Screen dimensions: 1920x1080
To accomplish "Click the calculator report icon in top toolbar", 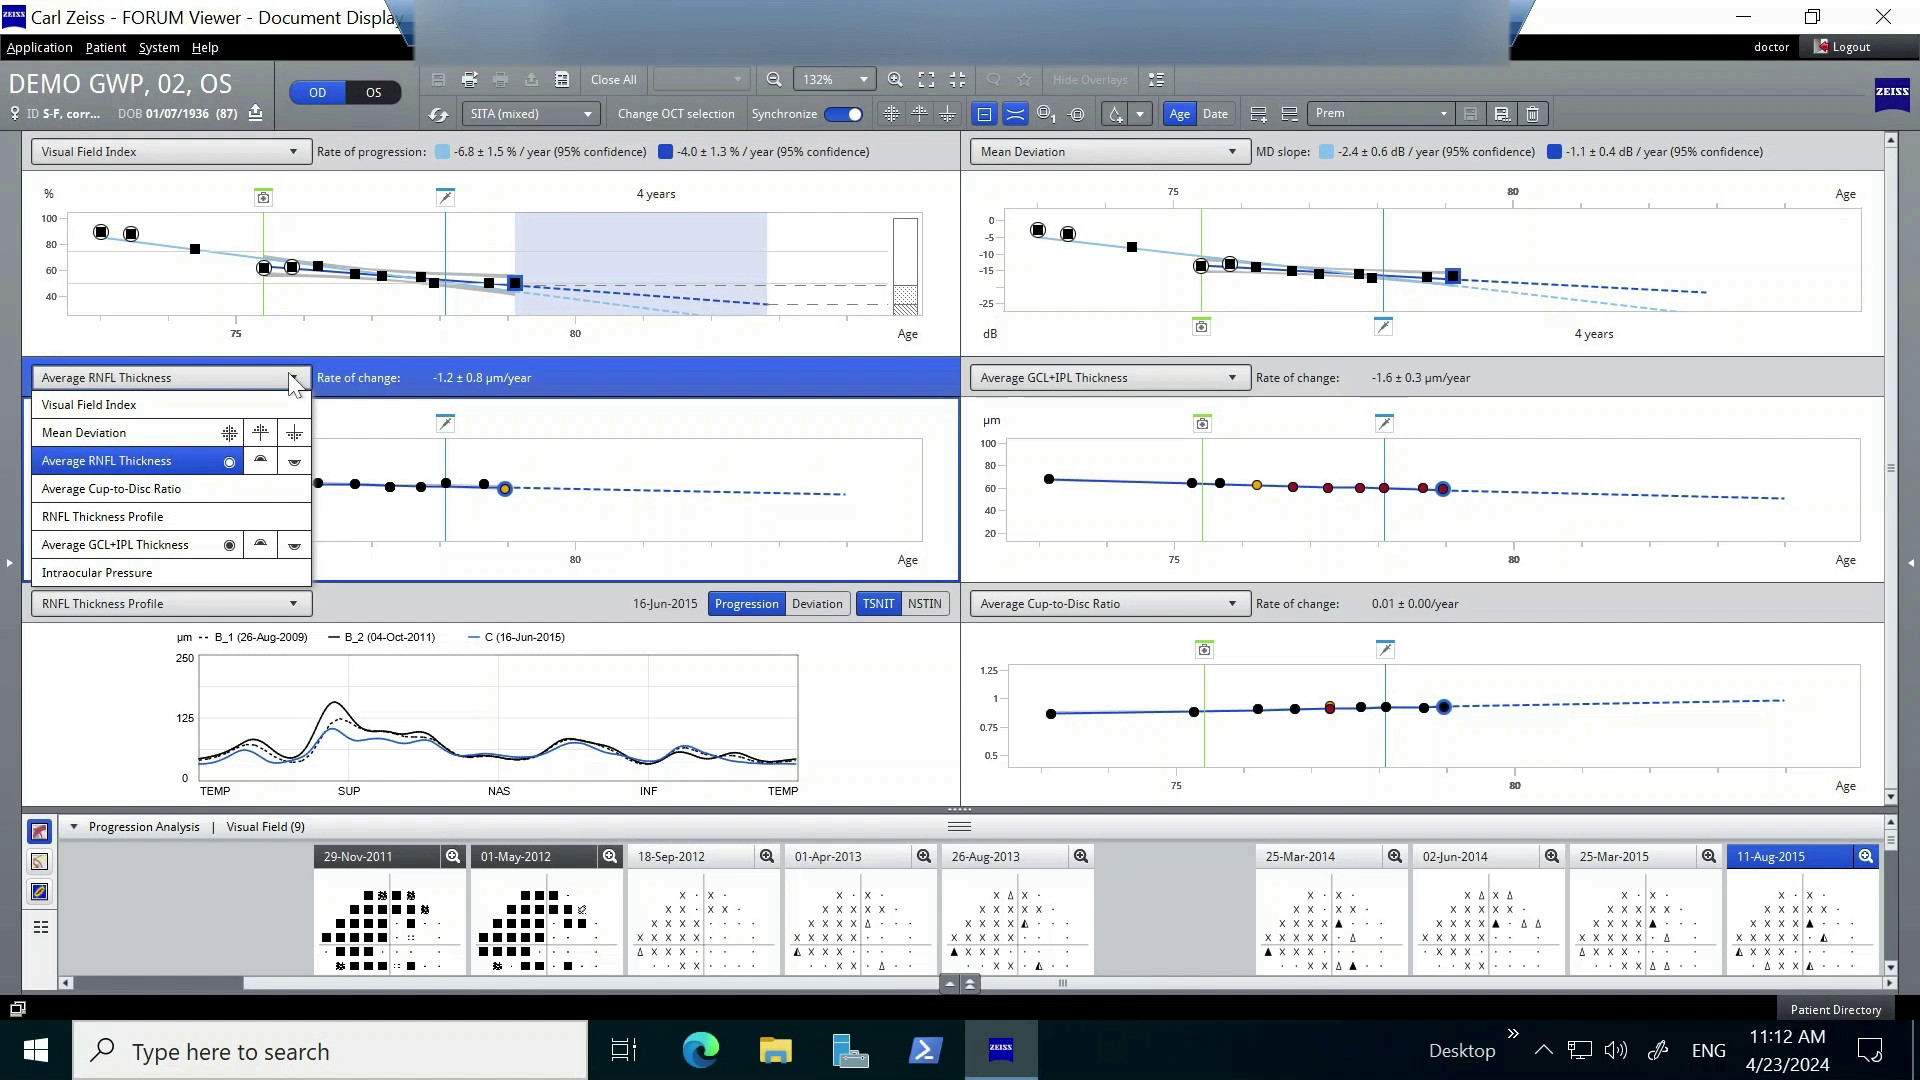I will [562, 80].
